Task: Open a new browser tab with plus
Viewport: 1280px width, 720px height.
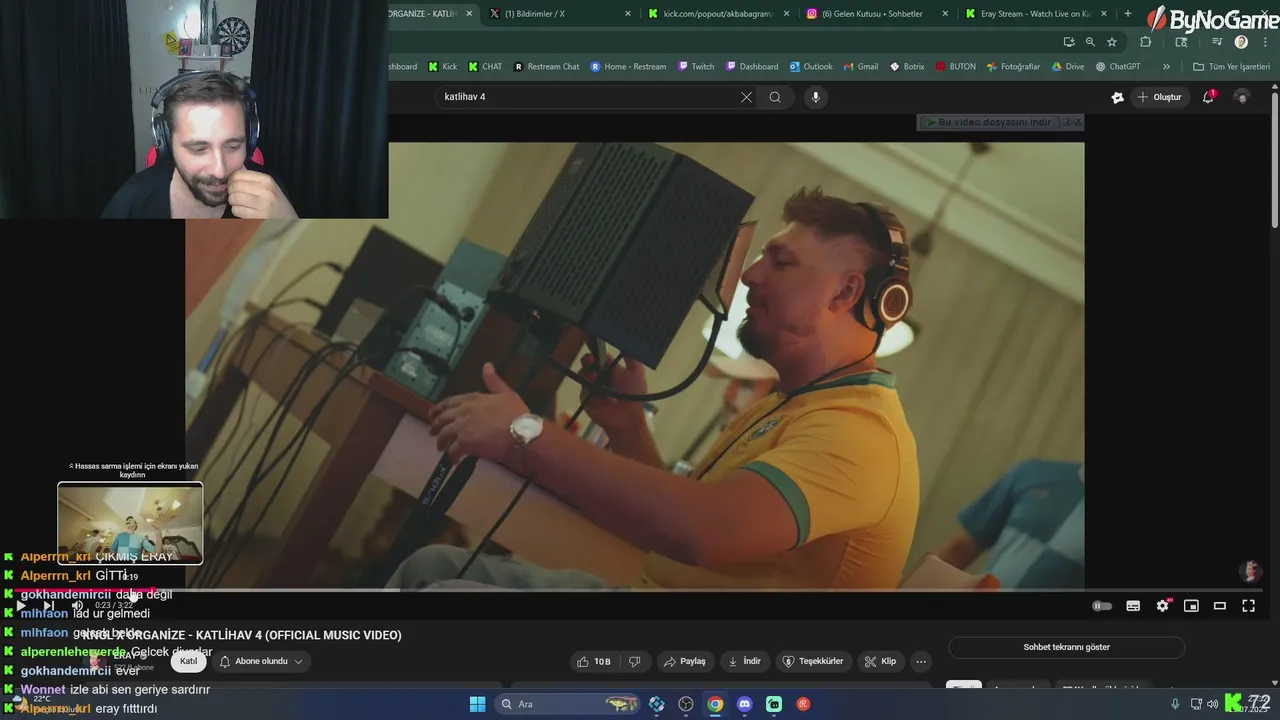Action: 1128,14
